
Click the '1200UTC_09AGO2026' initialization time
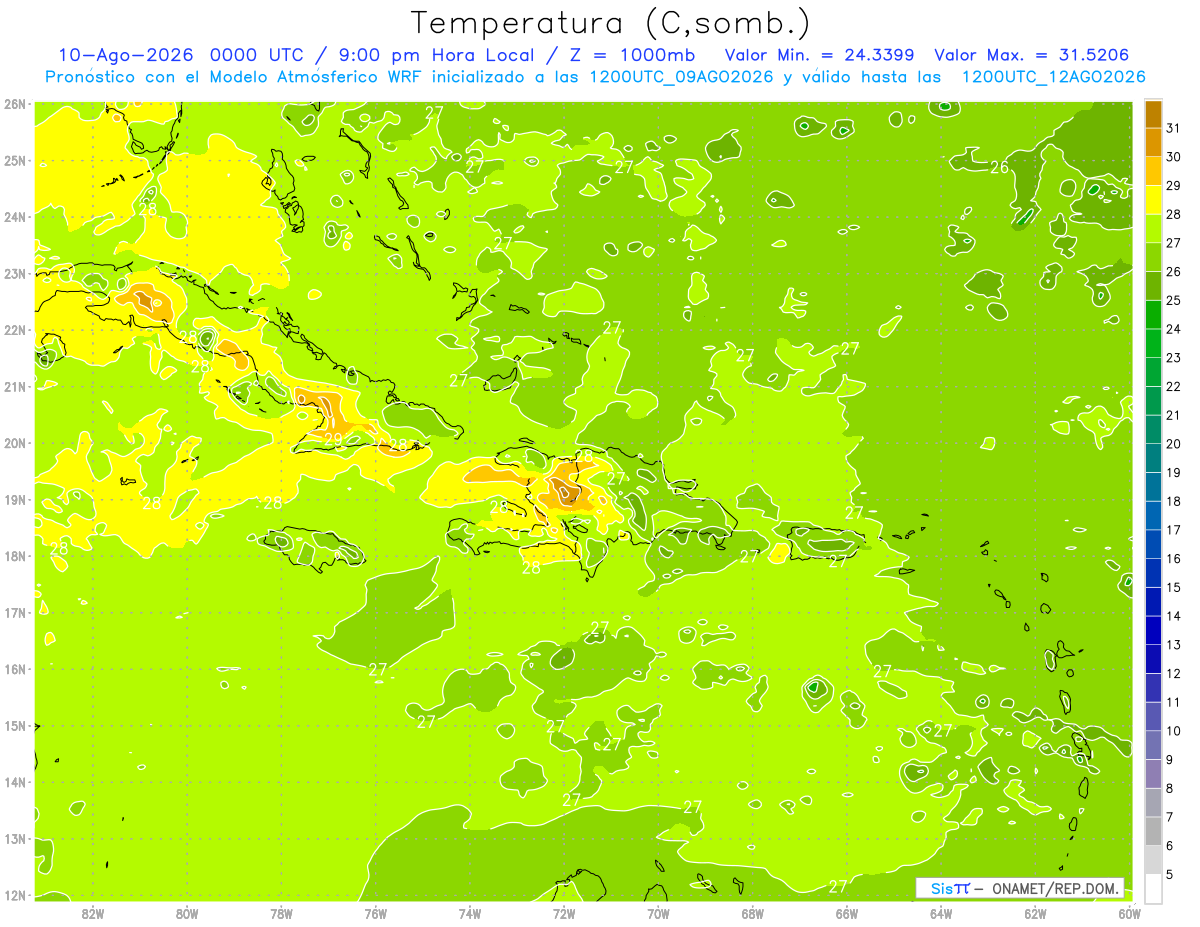click(683, 77)
